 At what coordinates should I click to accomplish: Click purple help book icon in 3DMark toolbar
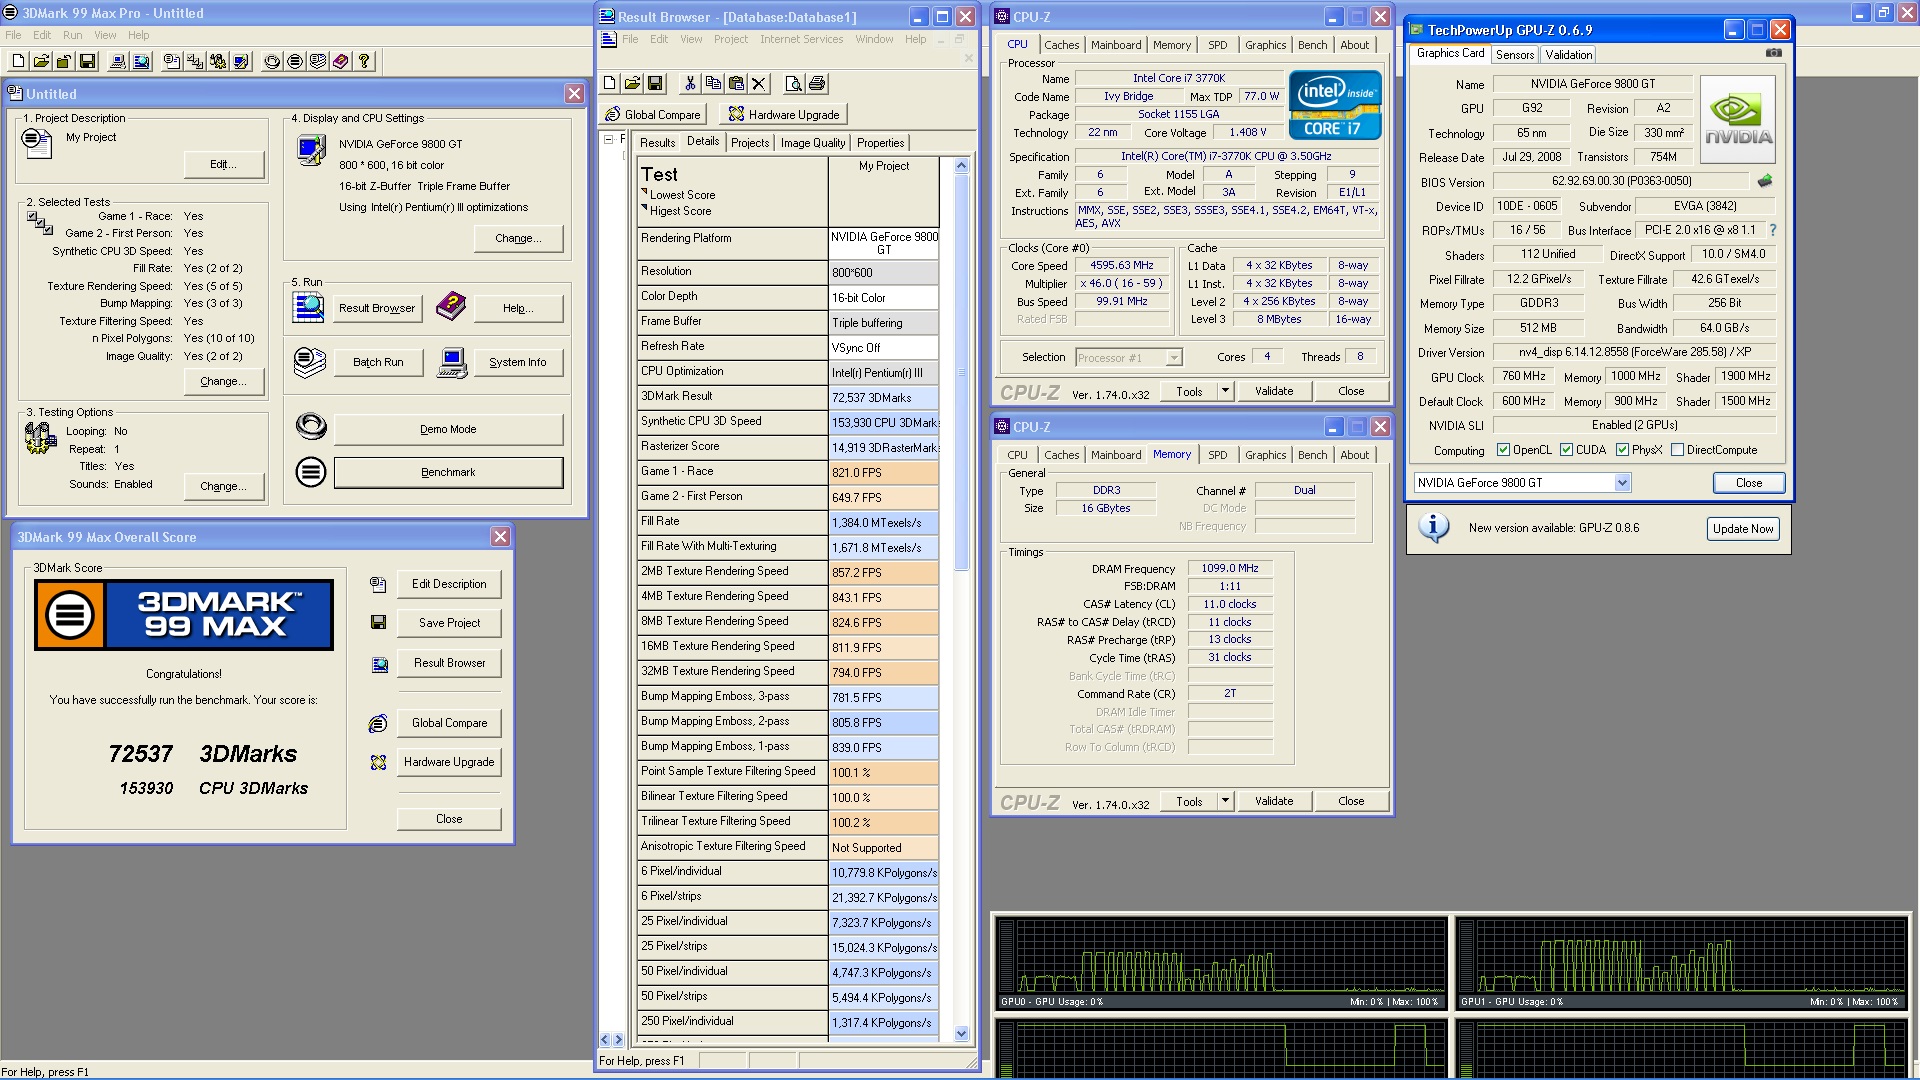pos(341,62)
